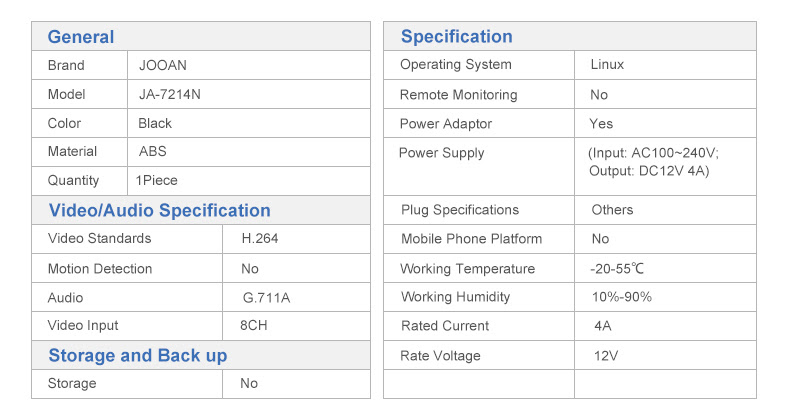Viewport: 790px width, 405px height.
Task: Click the Remote Monitoring label
Action: pos(458,95)
